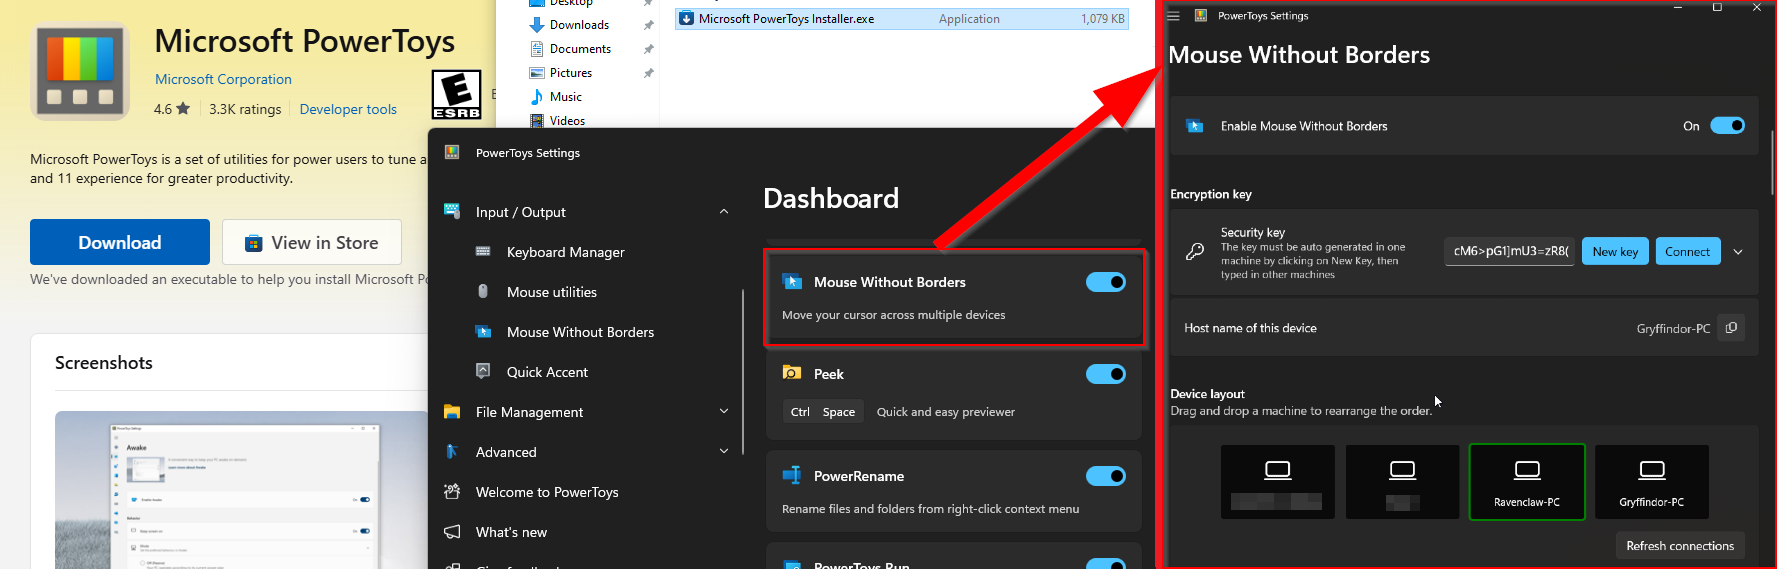This screenshot has width=1777, height=569.
Task: Click the Mouse Without Borders sidebar icon
Action: (x=483, y=331)
